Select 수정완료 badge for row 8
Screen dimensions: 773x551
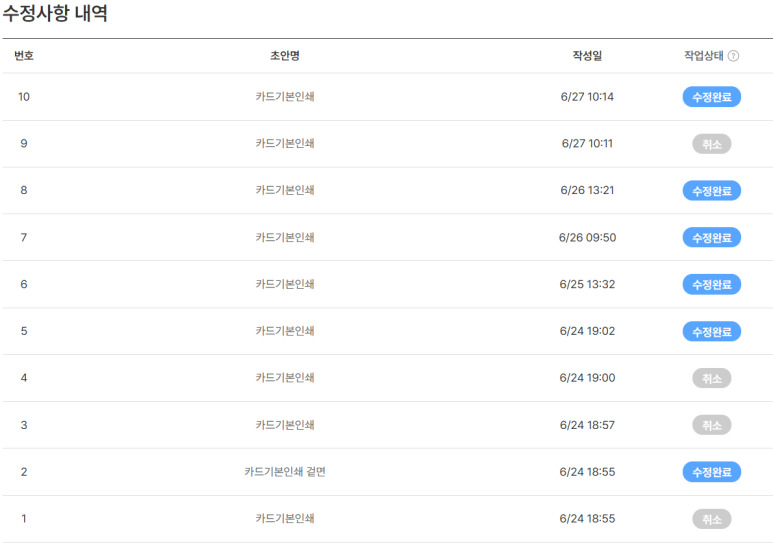click(x=711, y=191)
